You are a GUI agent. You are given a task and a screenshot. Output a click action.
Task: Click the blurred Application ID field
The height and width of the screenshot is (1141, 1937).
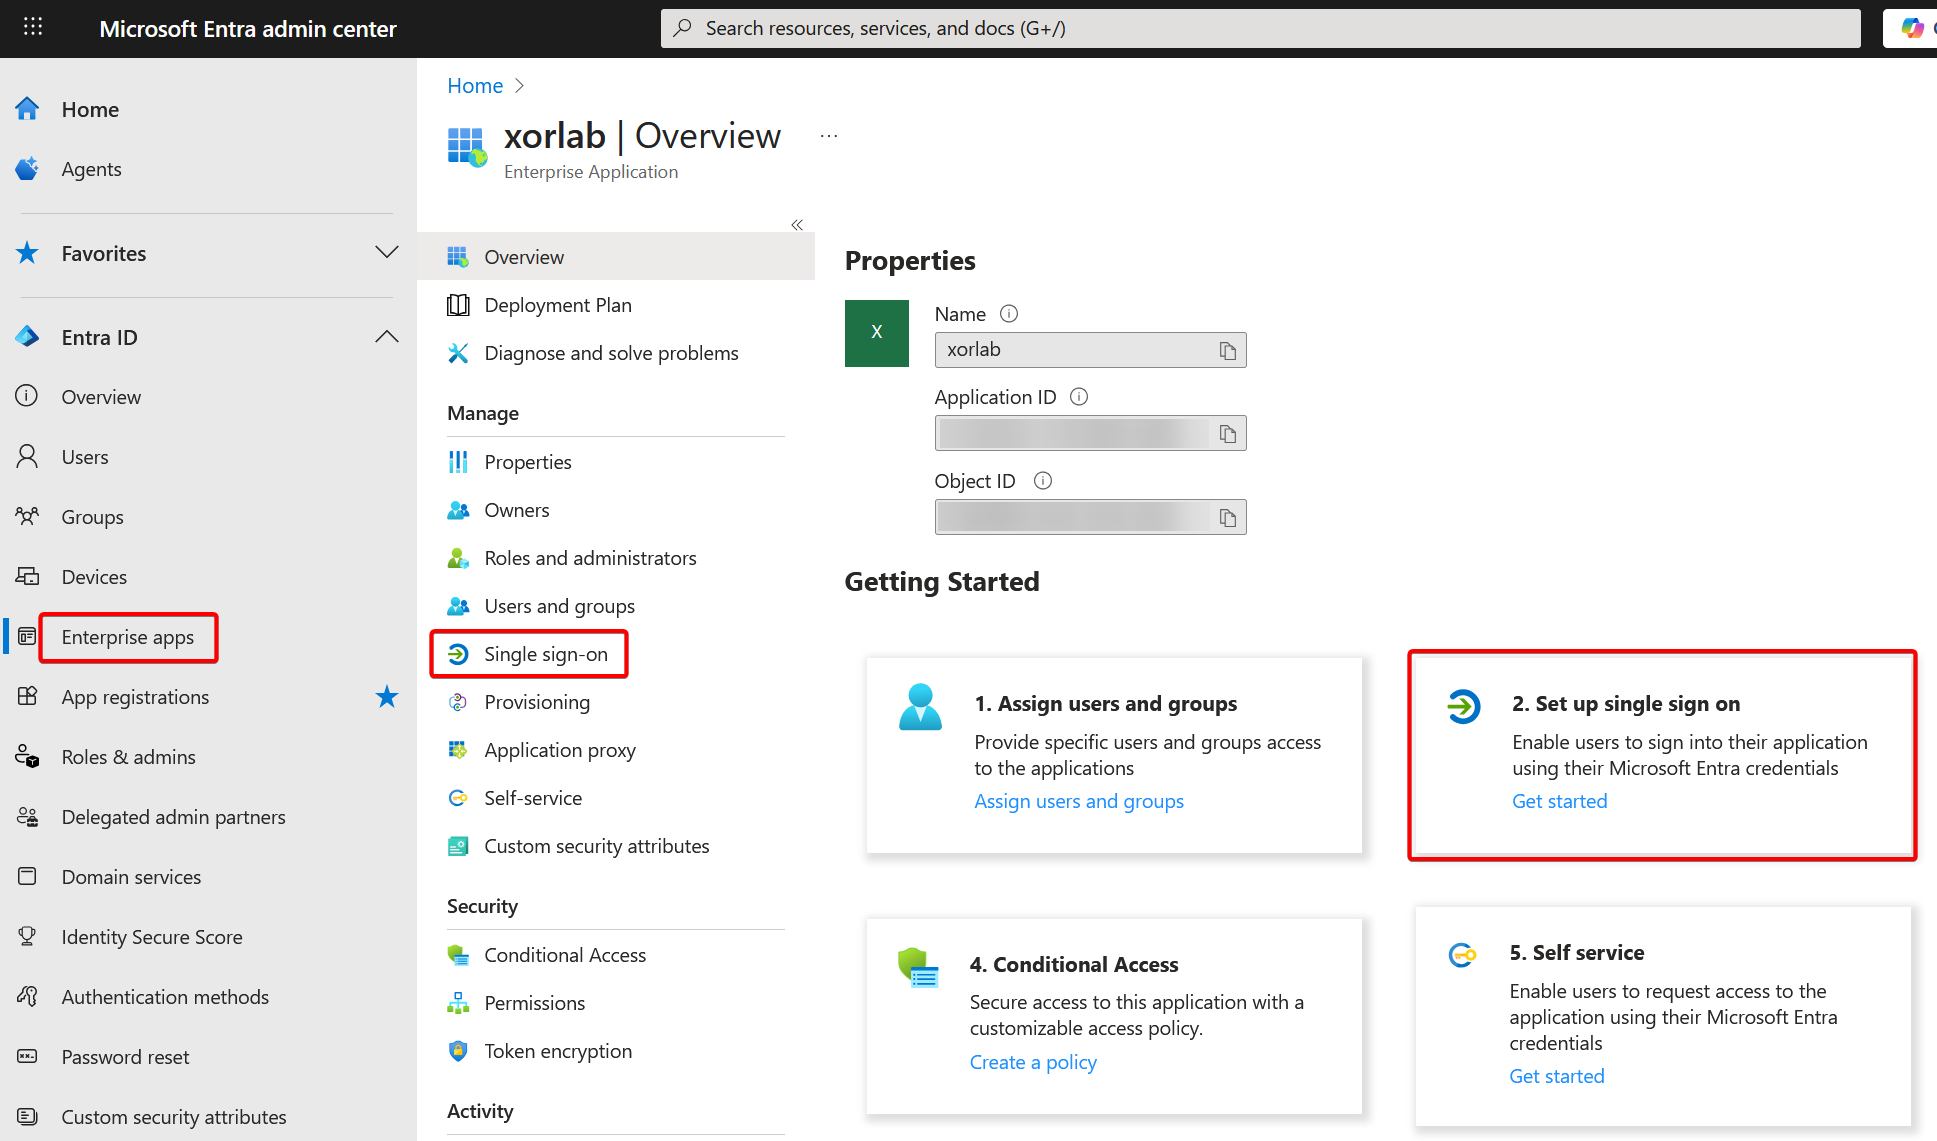coord(1090,433)
